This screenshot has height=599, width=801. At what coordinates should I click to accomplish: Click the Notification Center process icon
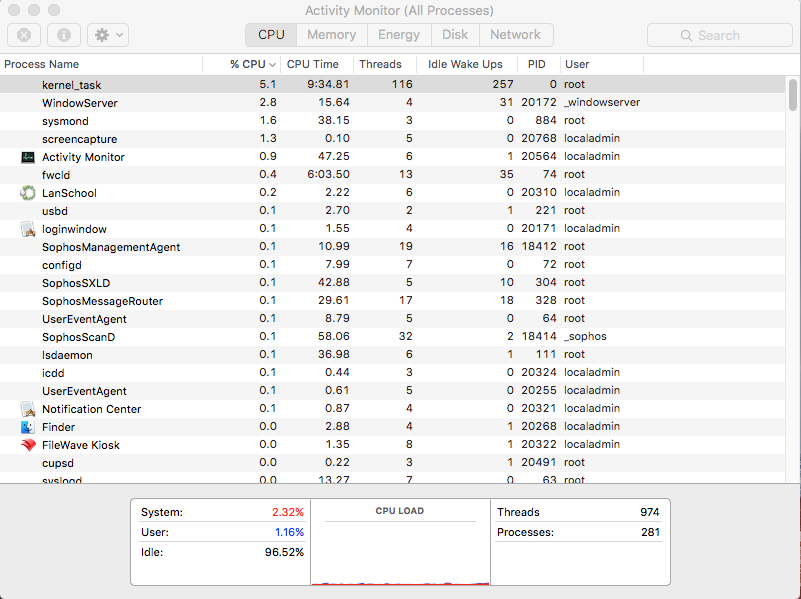28,409
